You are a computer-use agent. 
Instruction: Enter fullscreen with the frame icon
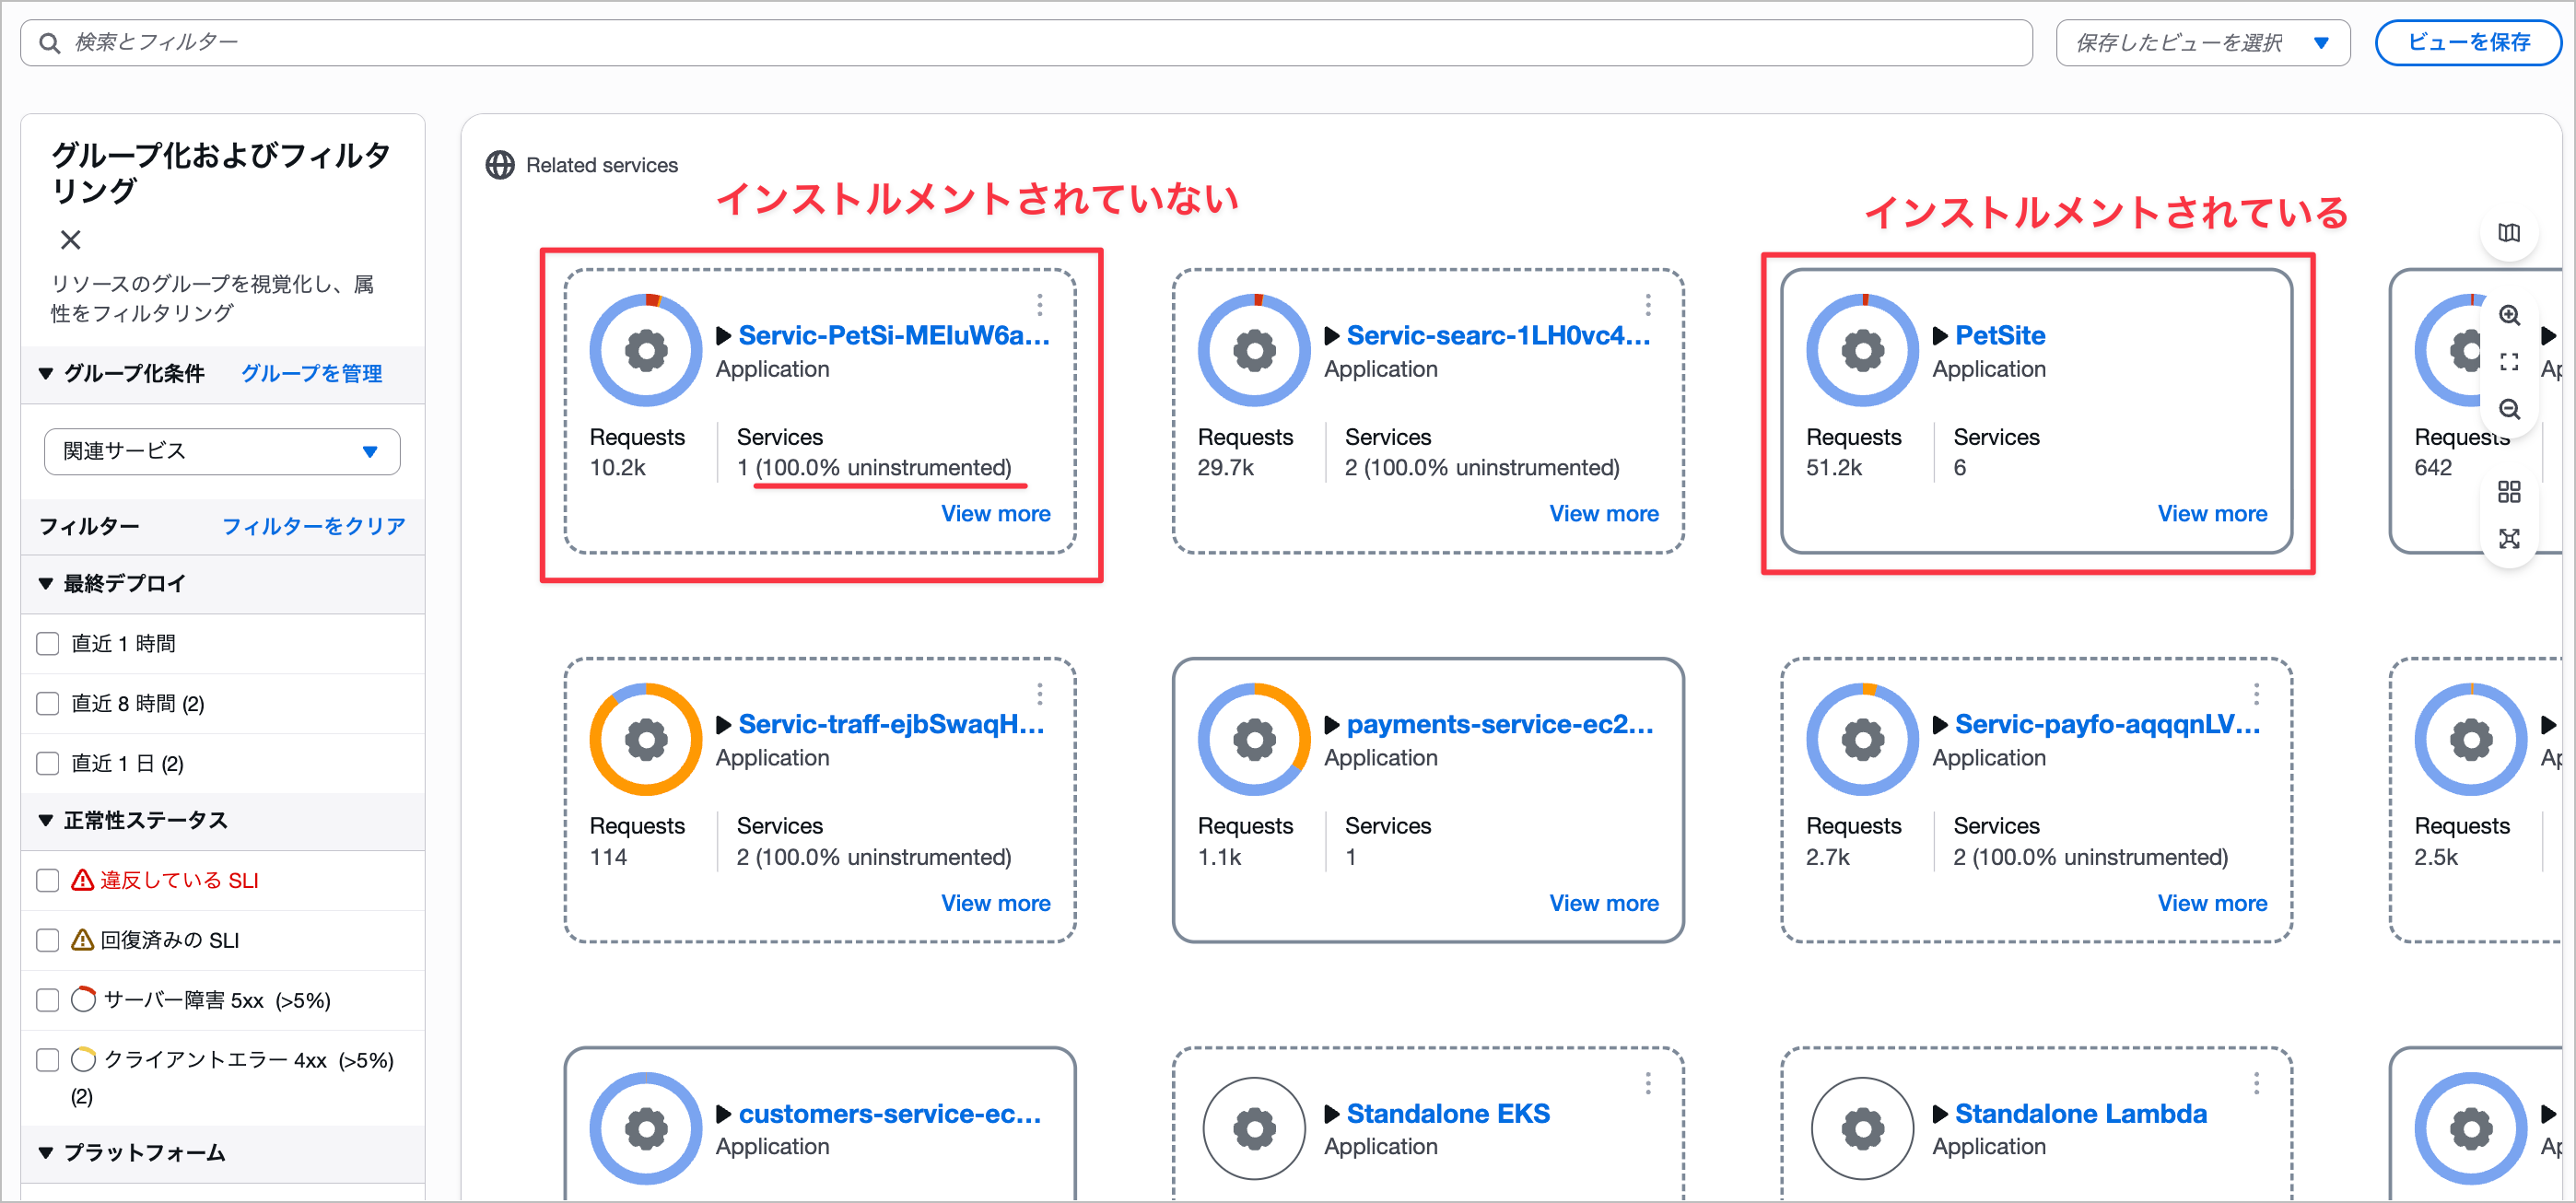point(2510,362)
